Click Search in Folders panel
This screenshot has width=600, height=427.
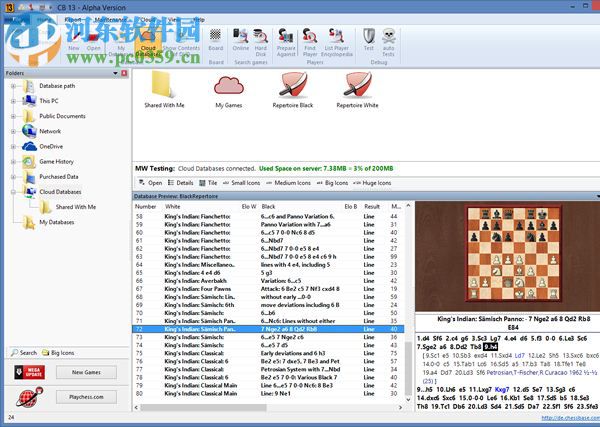point(24,353)
